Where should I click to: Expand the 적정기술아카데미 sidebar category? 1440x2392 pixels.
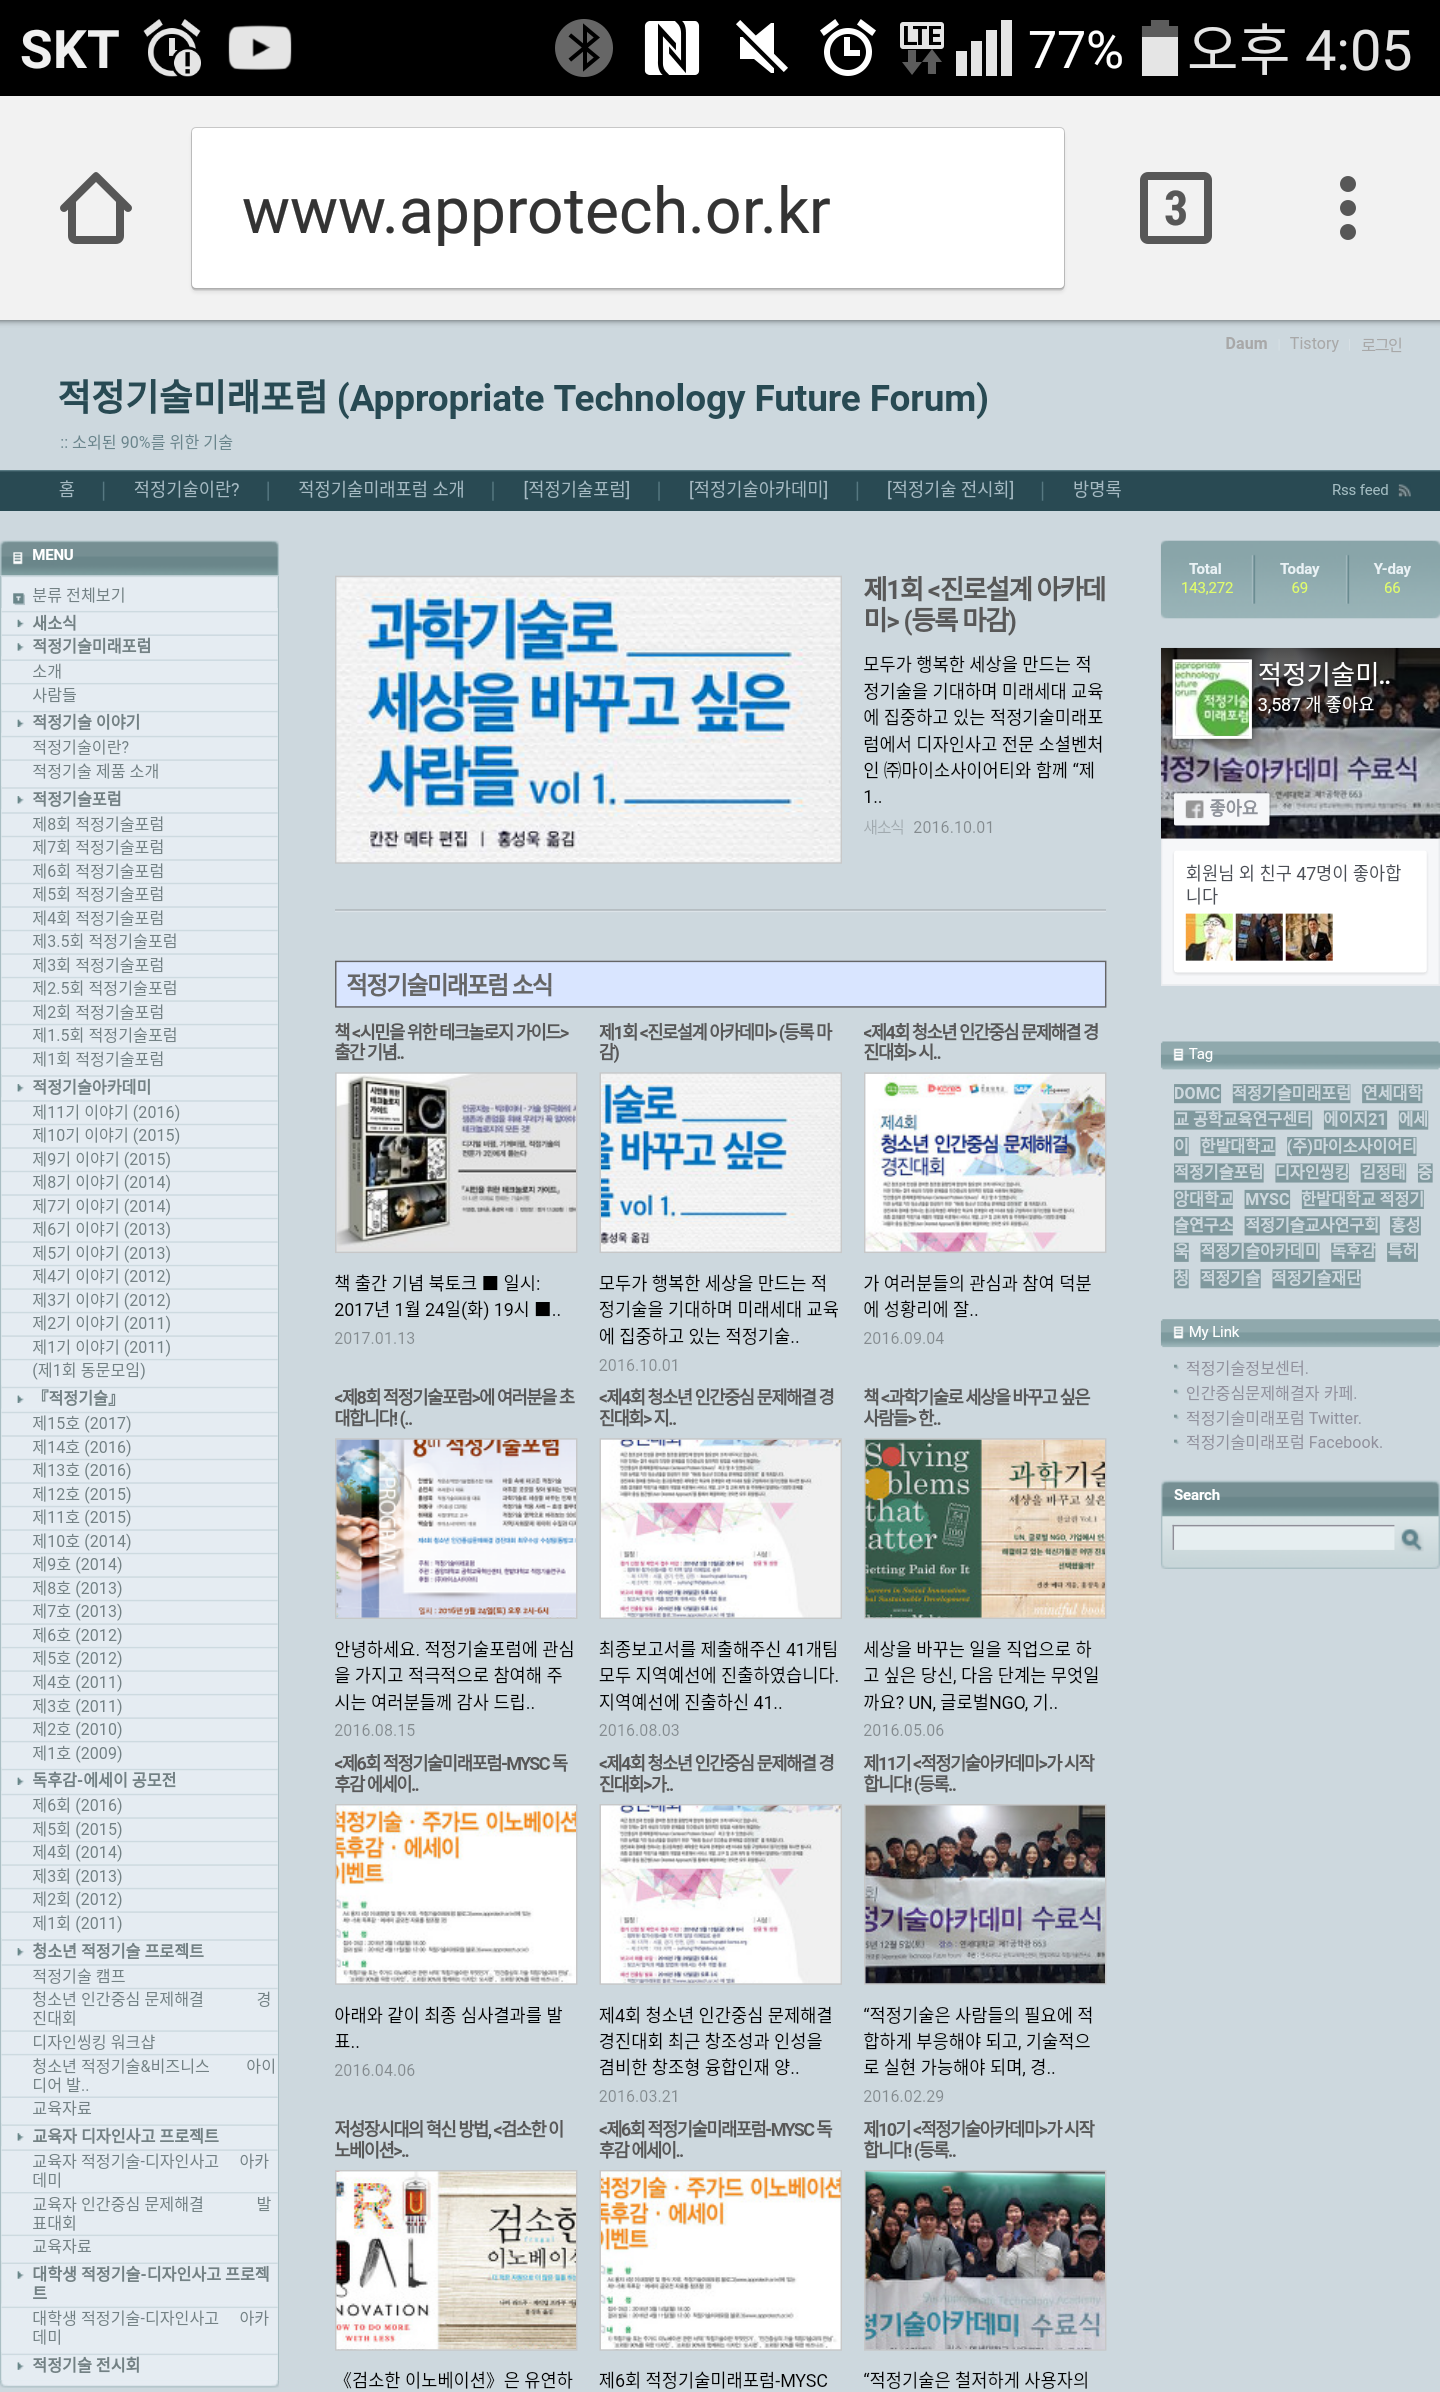[20, 1087]
